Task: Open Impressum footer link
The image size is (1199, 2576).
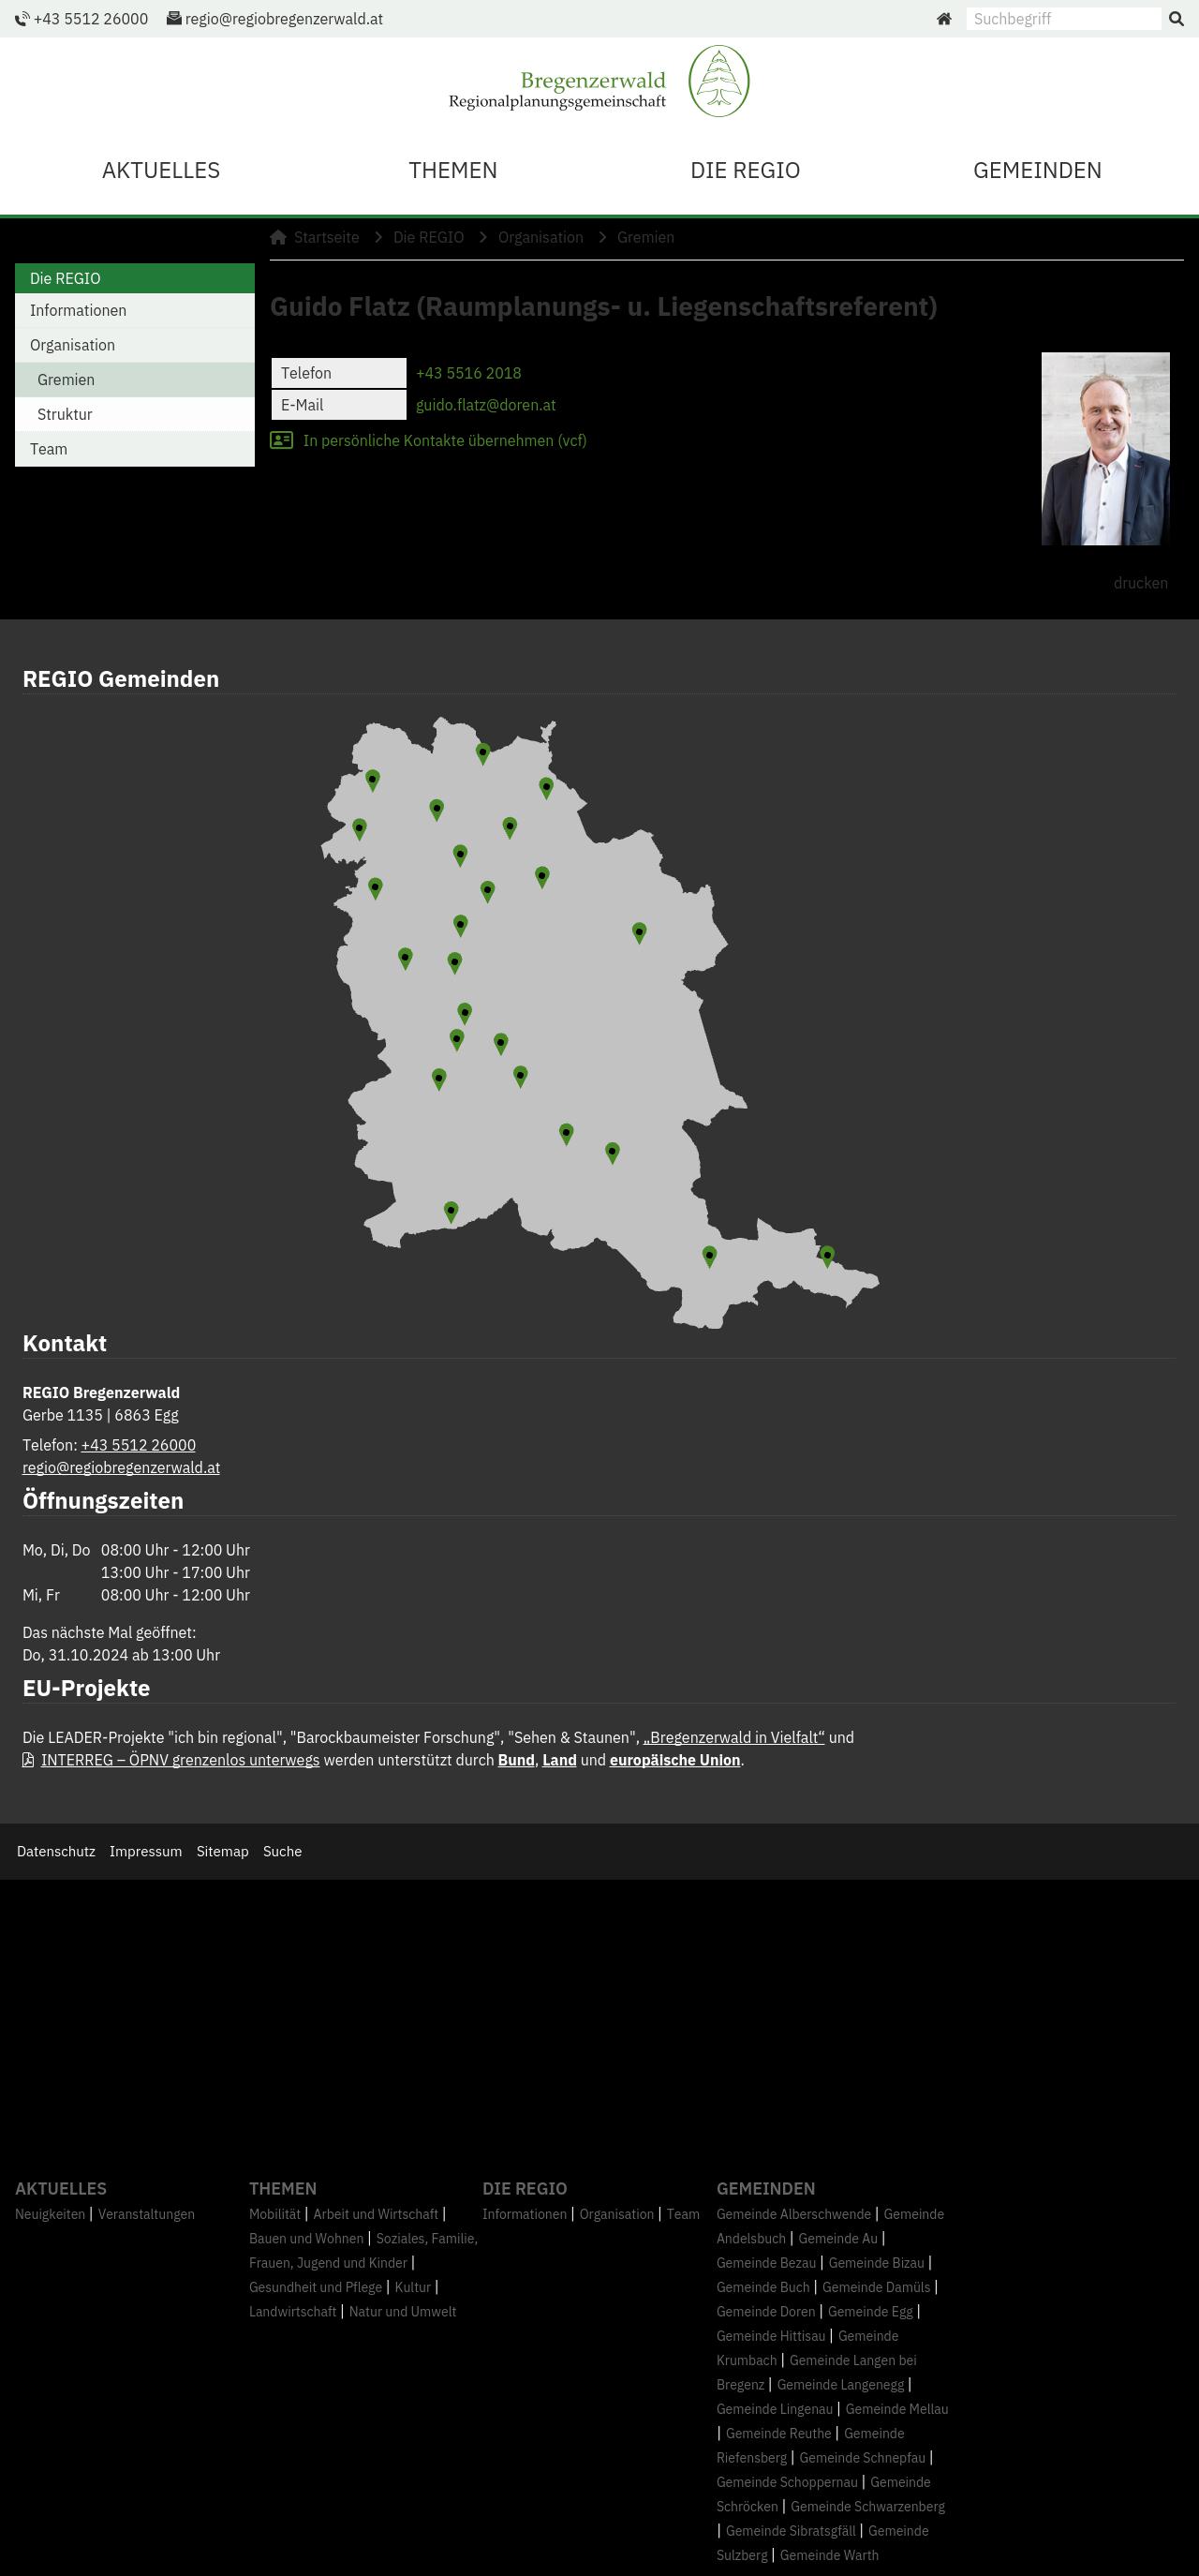Action: click(x=146, y=1851)
